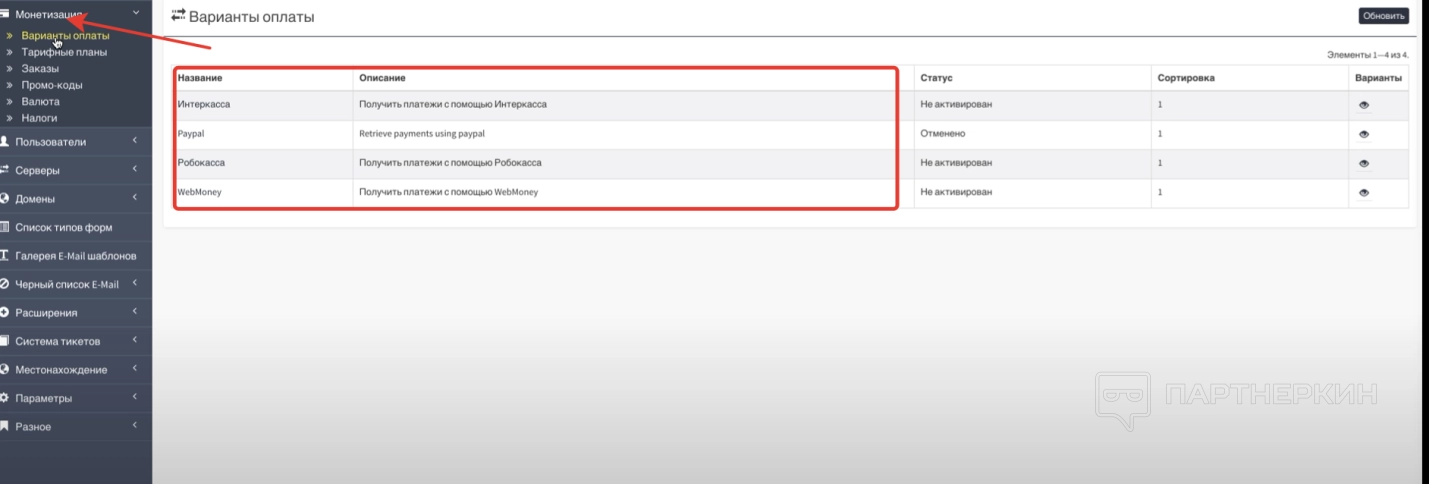
Task: Expand the Черный список E-Mail chevron
Action: click(x=135, y=283)
